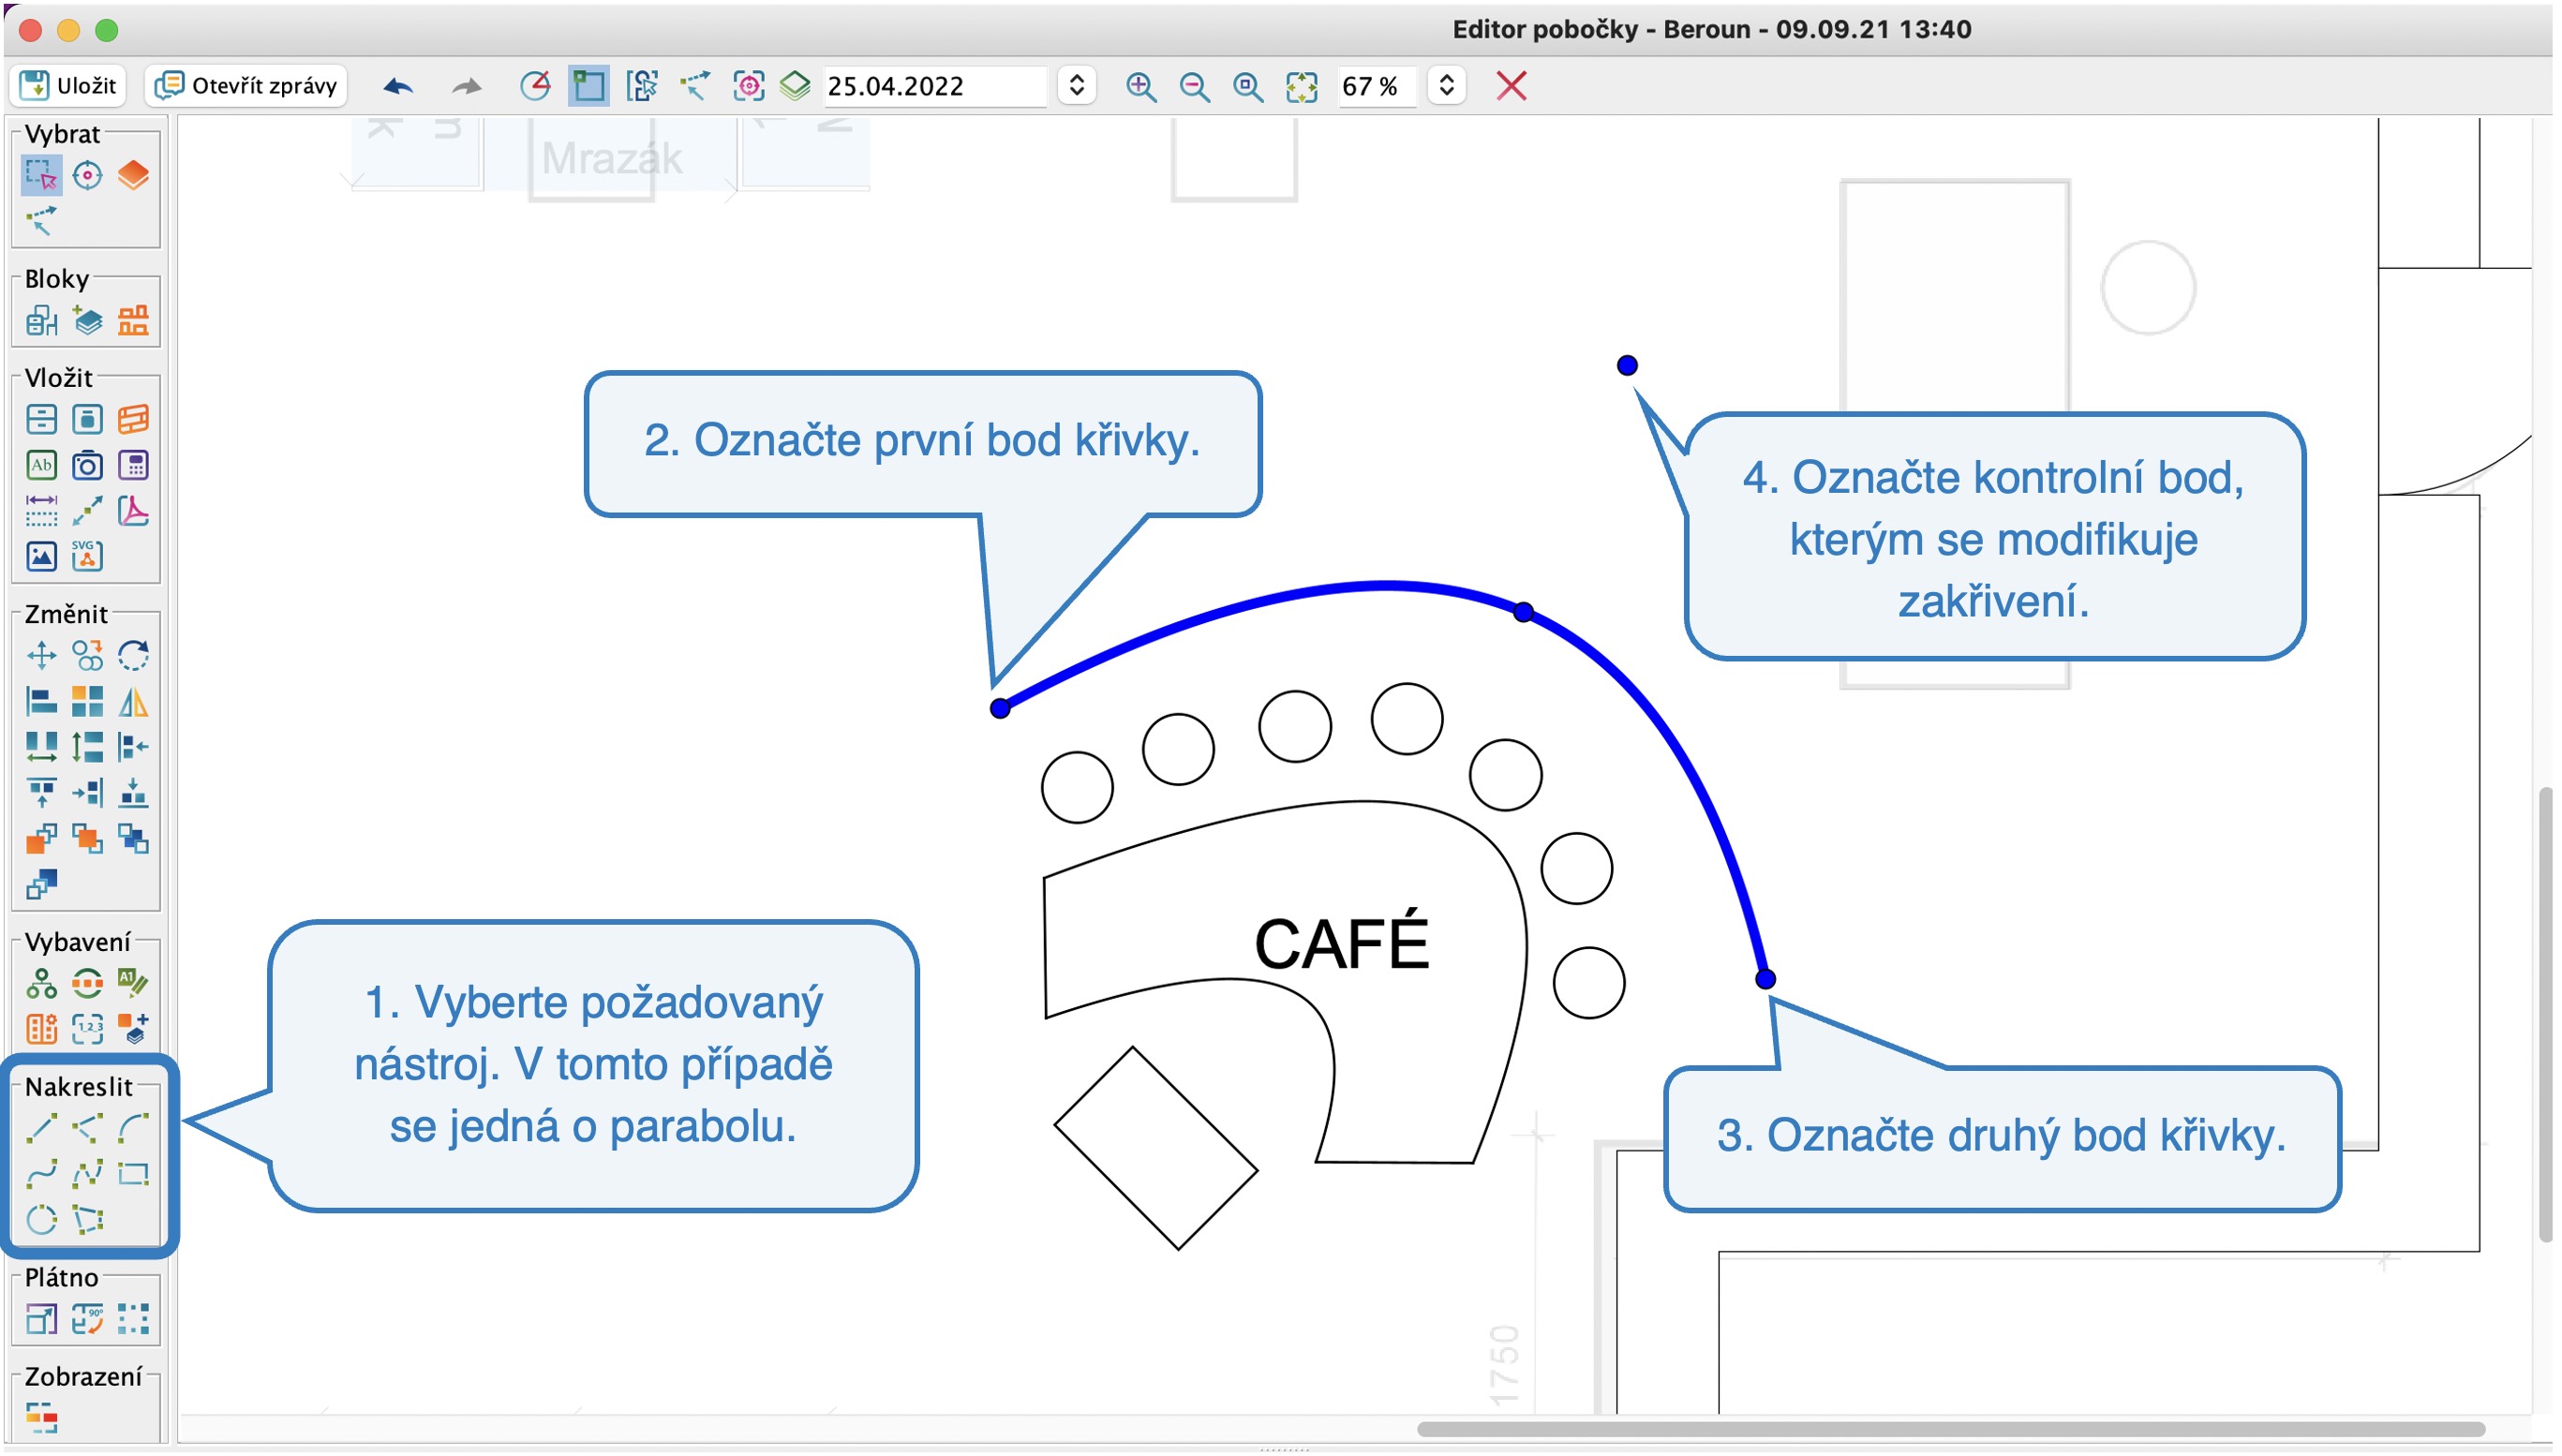Viewport: 2562px width, 1456px height.
Task: Open the green layers toolbar icon
Action: [x=796, y=86]
